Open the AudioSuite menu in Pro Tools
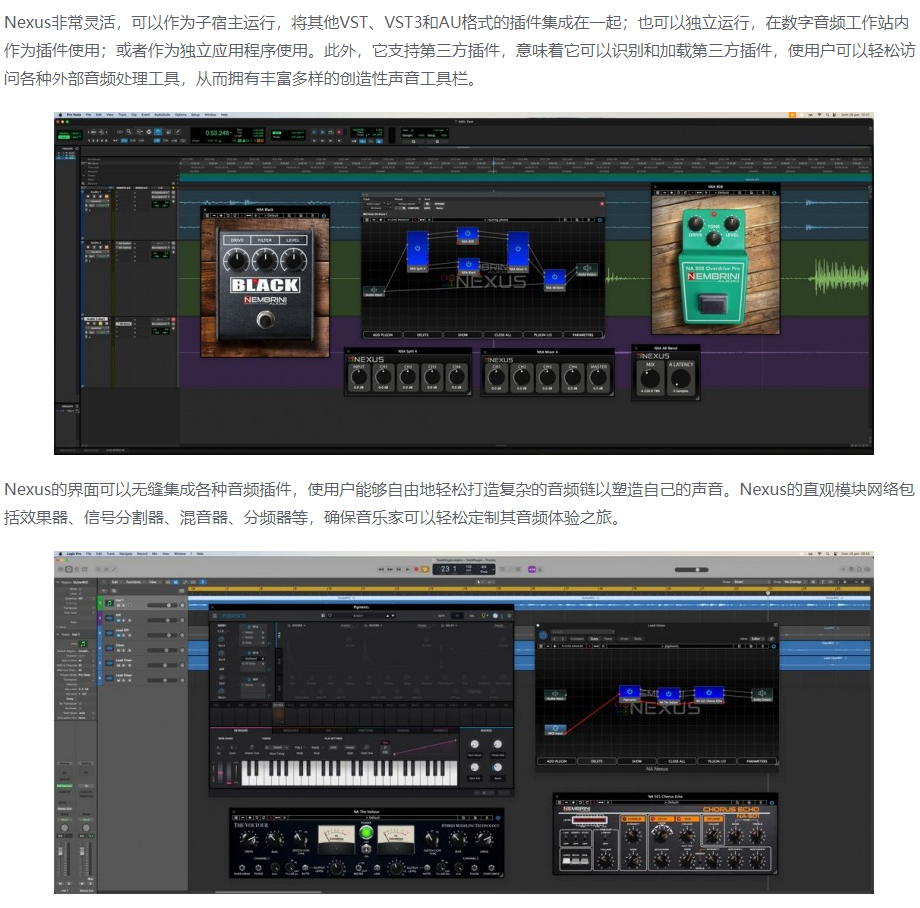This screenshot has height=908, width=920. click(x=161, y=115)
